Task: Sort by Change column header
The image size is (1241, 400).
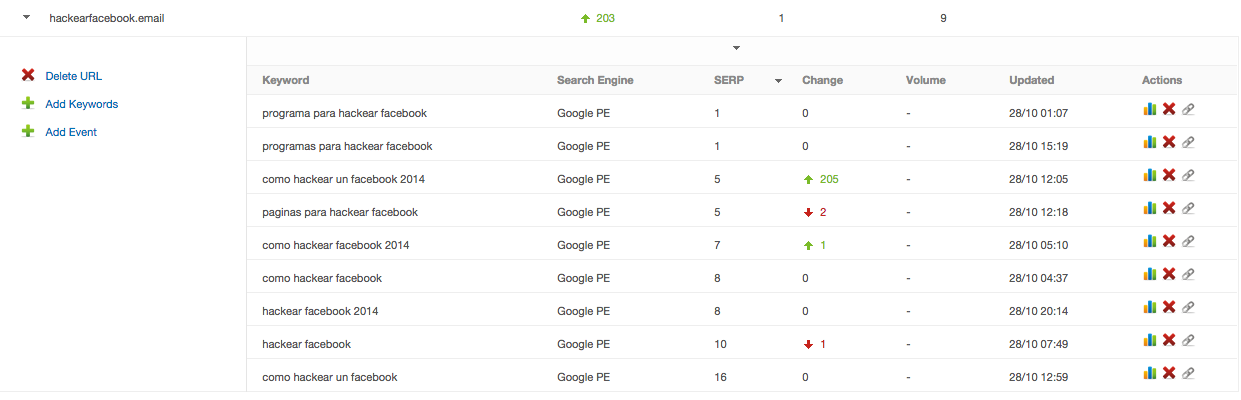Action: coord(822,80)
